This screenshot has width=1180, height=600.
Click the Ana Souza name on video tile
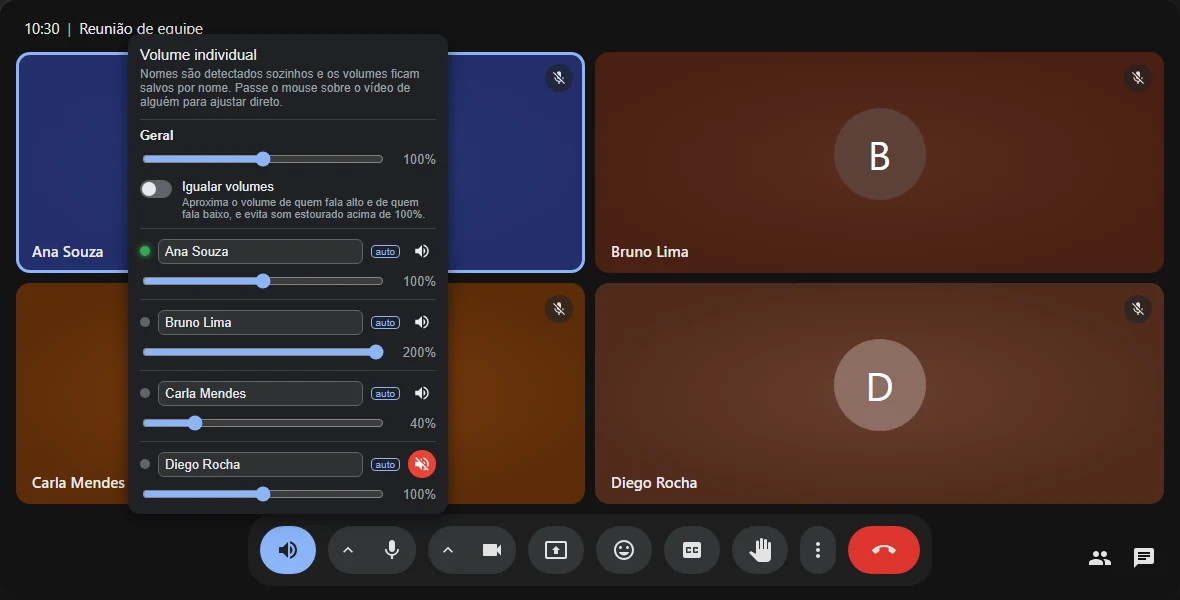coord(68,251)
